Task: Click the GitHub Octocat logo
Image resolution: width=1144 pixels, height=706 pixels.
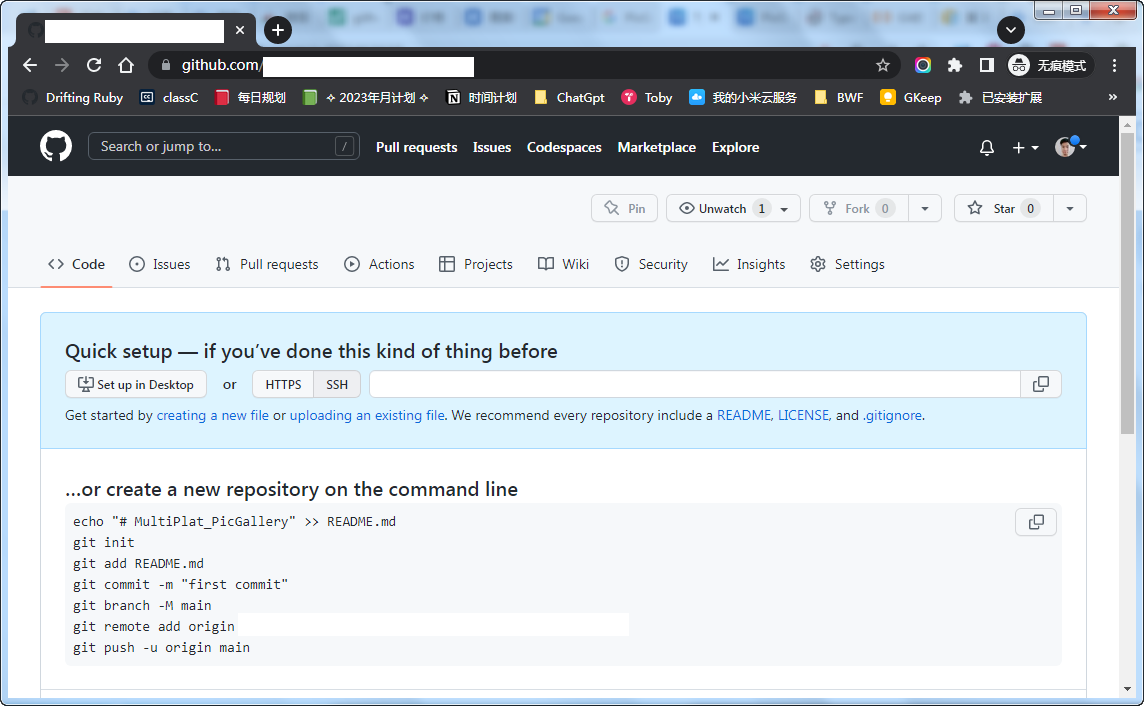Action: 56,147
